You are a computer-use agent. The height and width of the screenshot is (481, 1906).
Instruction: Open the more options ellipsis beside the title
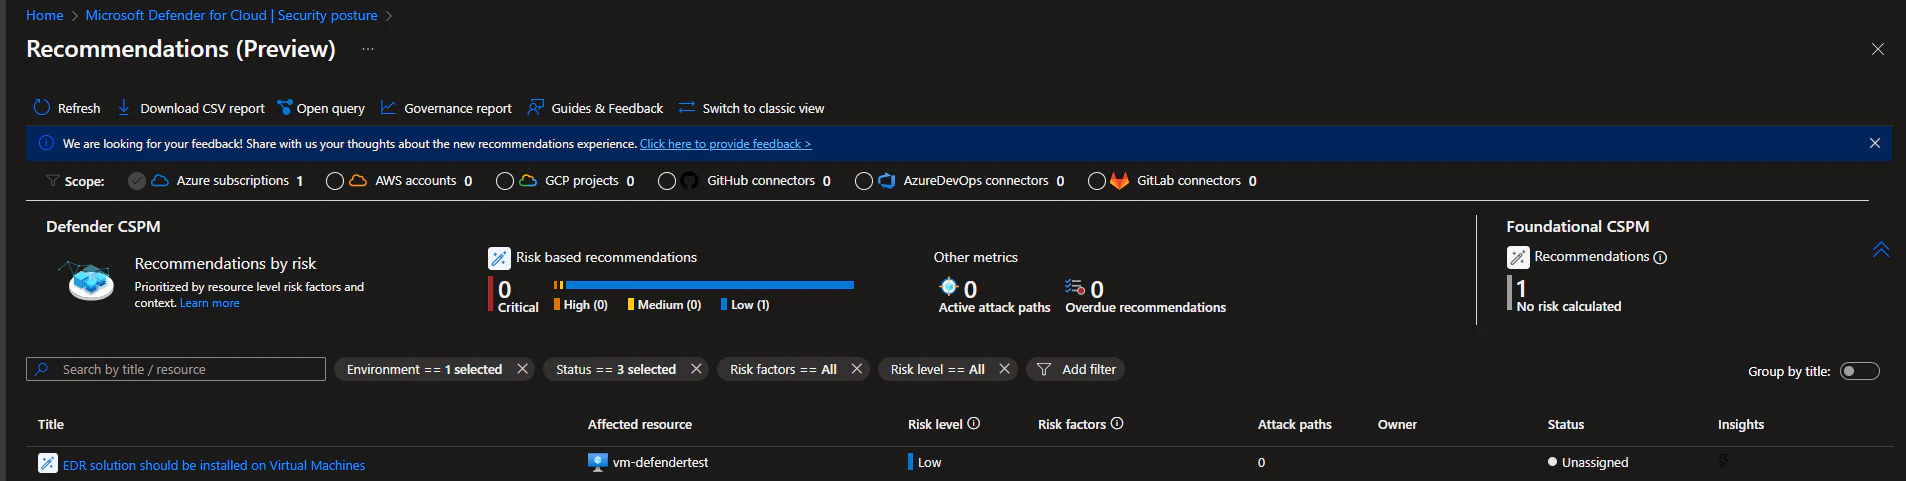coord(368,49)
